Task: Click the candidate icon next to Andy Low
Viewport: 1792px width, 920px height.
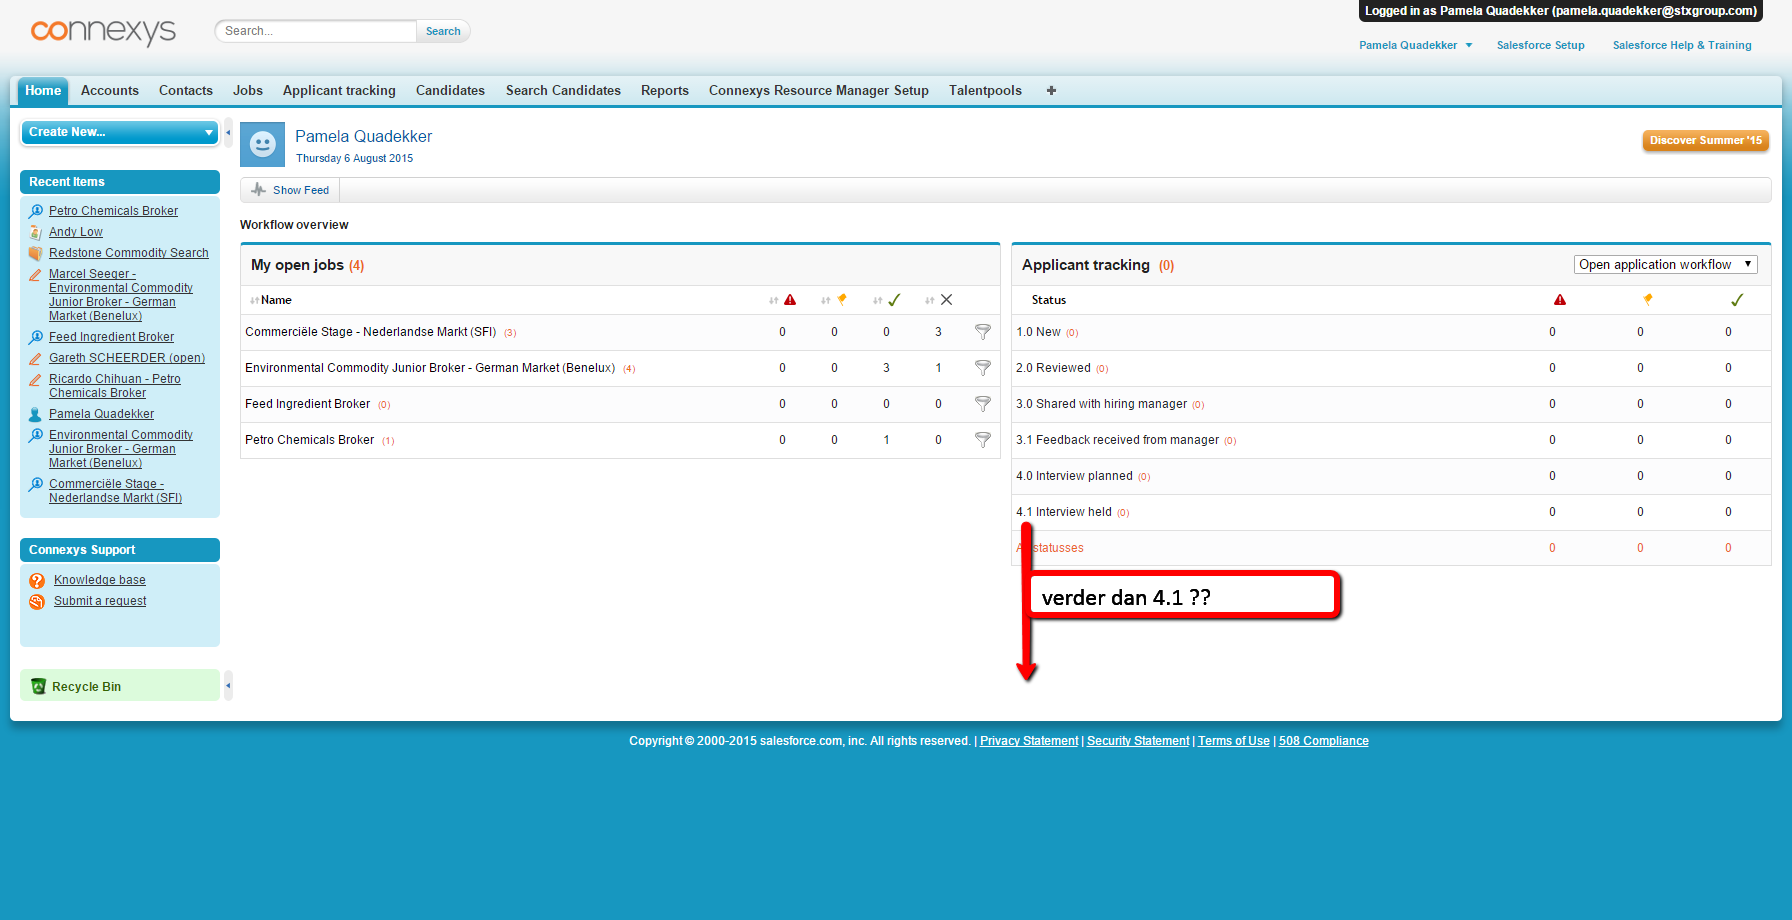Action: (36, 232)
